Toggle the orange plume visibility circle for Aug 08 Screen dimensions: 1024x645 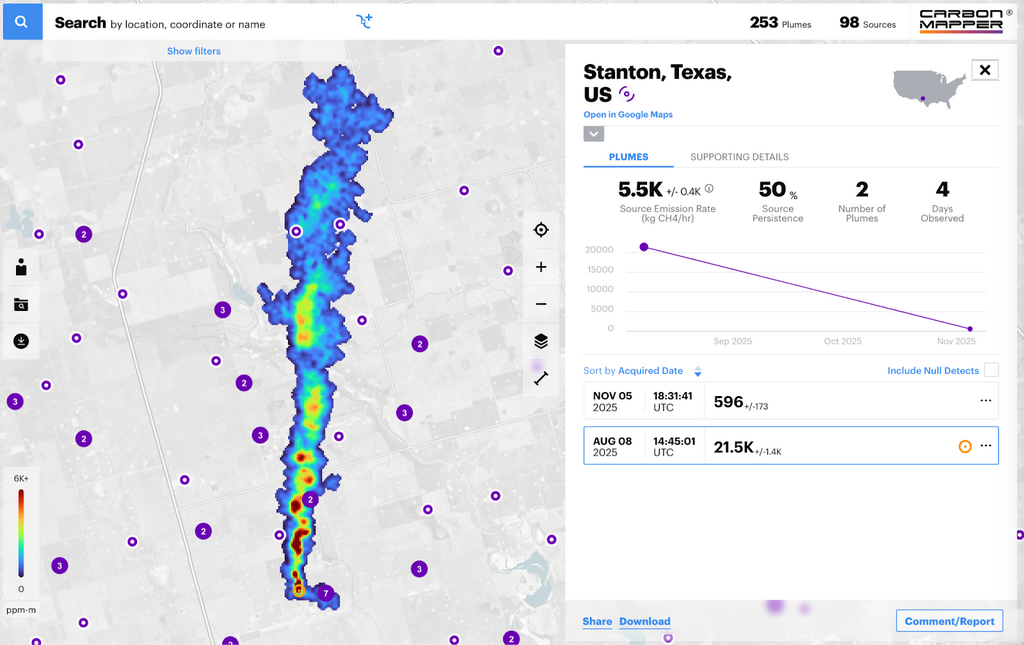point(965,446)
